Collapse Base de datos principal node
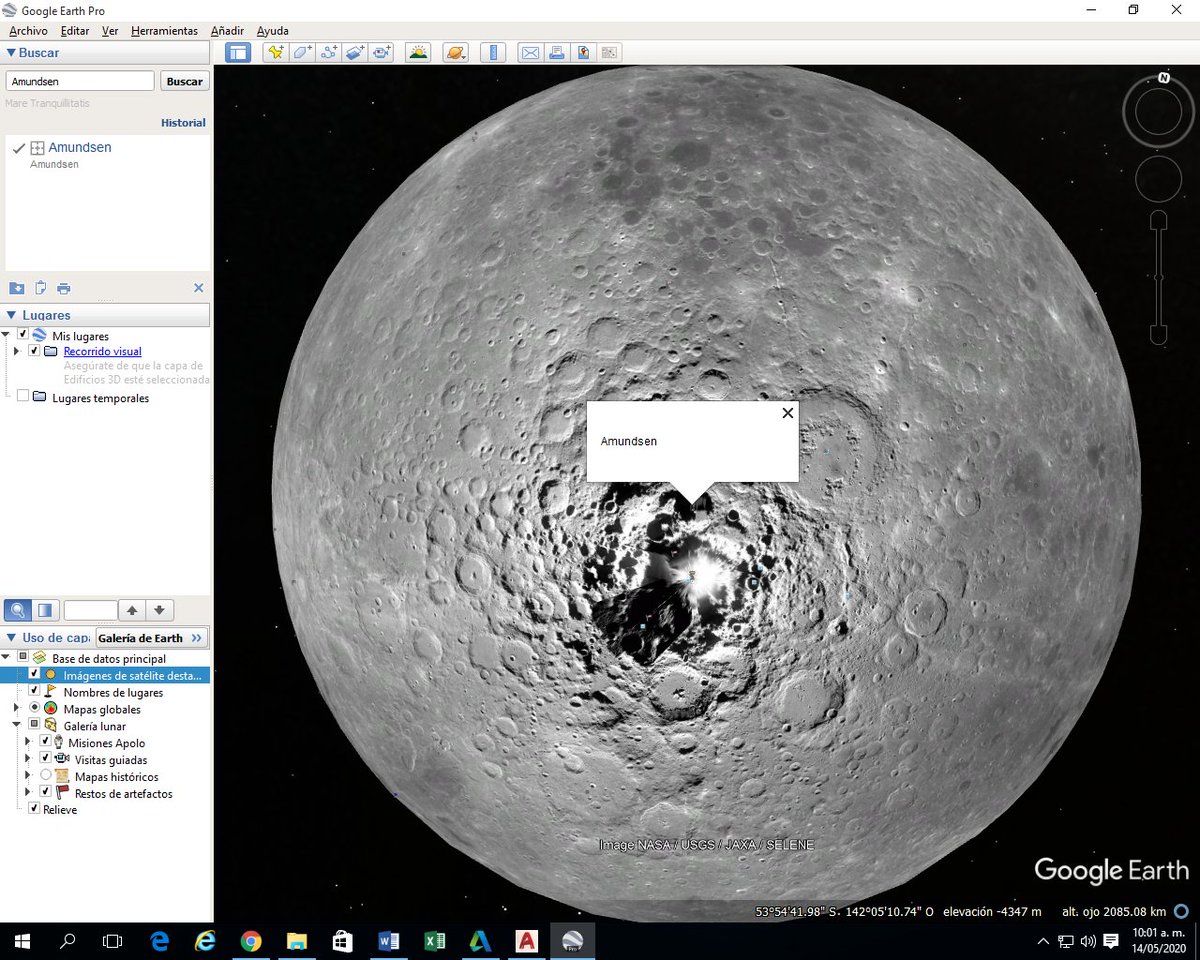The width and height of the screenshot is (1200, 960). tap(6, 657)
